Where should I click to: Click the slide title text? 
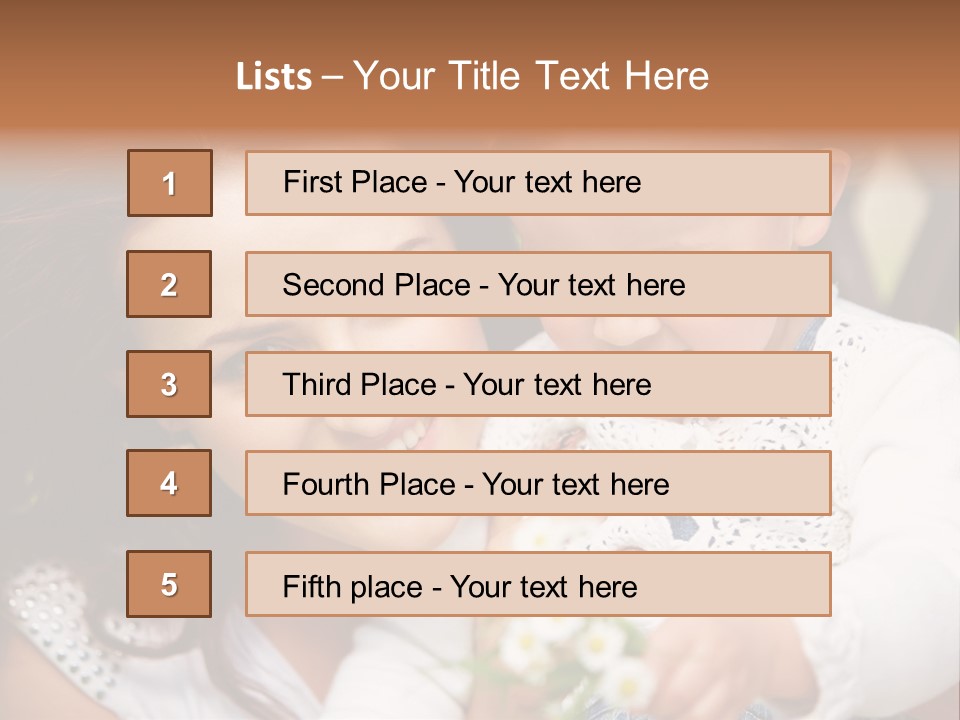click(x=472, y=76)
